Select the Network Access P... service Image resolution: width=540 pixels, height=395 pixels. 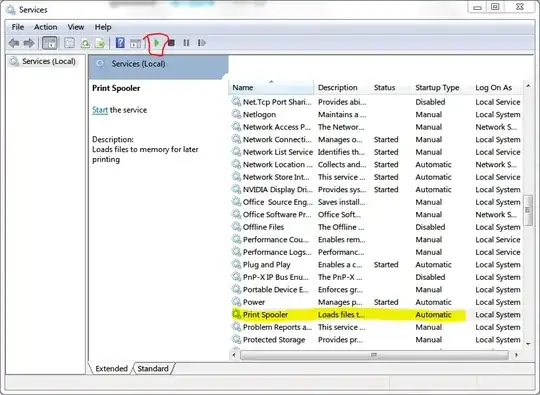[277, 127]
